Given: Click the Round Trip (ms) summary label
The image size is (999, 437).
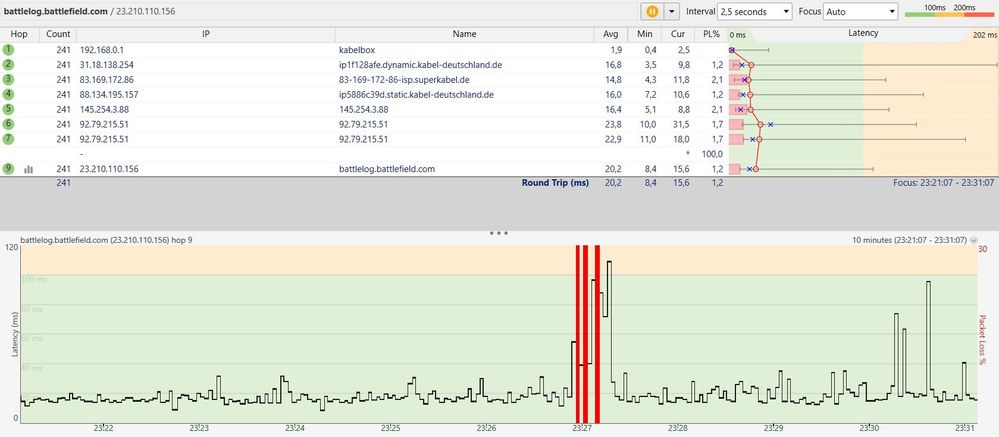Looking at the screenshot, I should tap(555, 183).
